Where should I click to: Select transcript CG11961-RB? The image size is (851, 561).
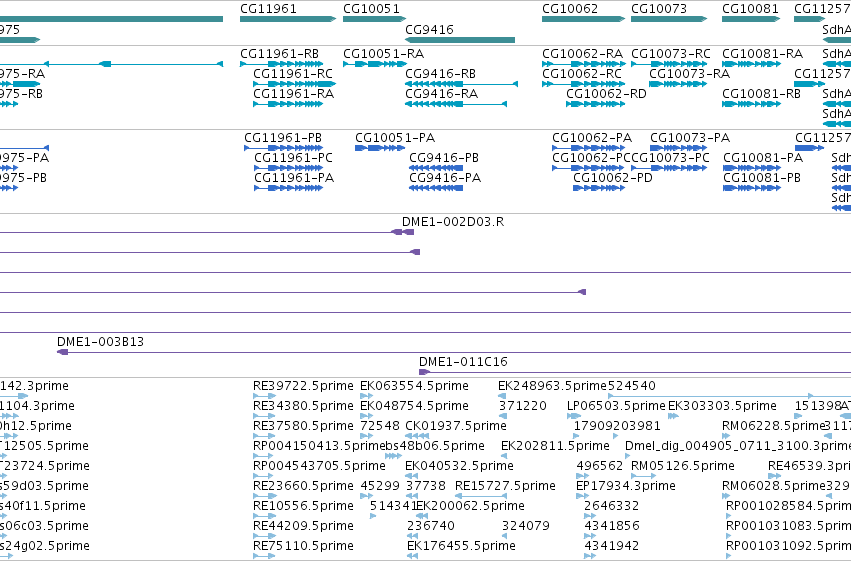(280, 54)
